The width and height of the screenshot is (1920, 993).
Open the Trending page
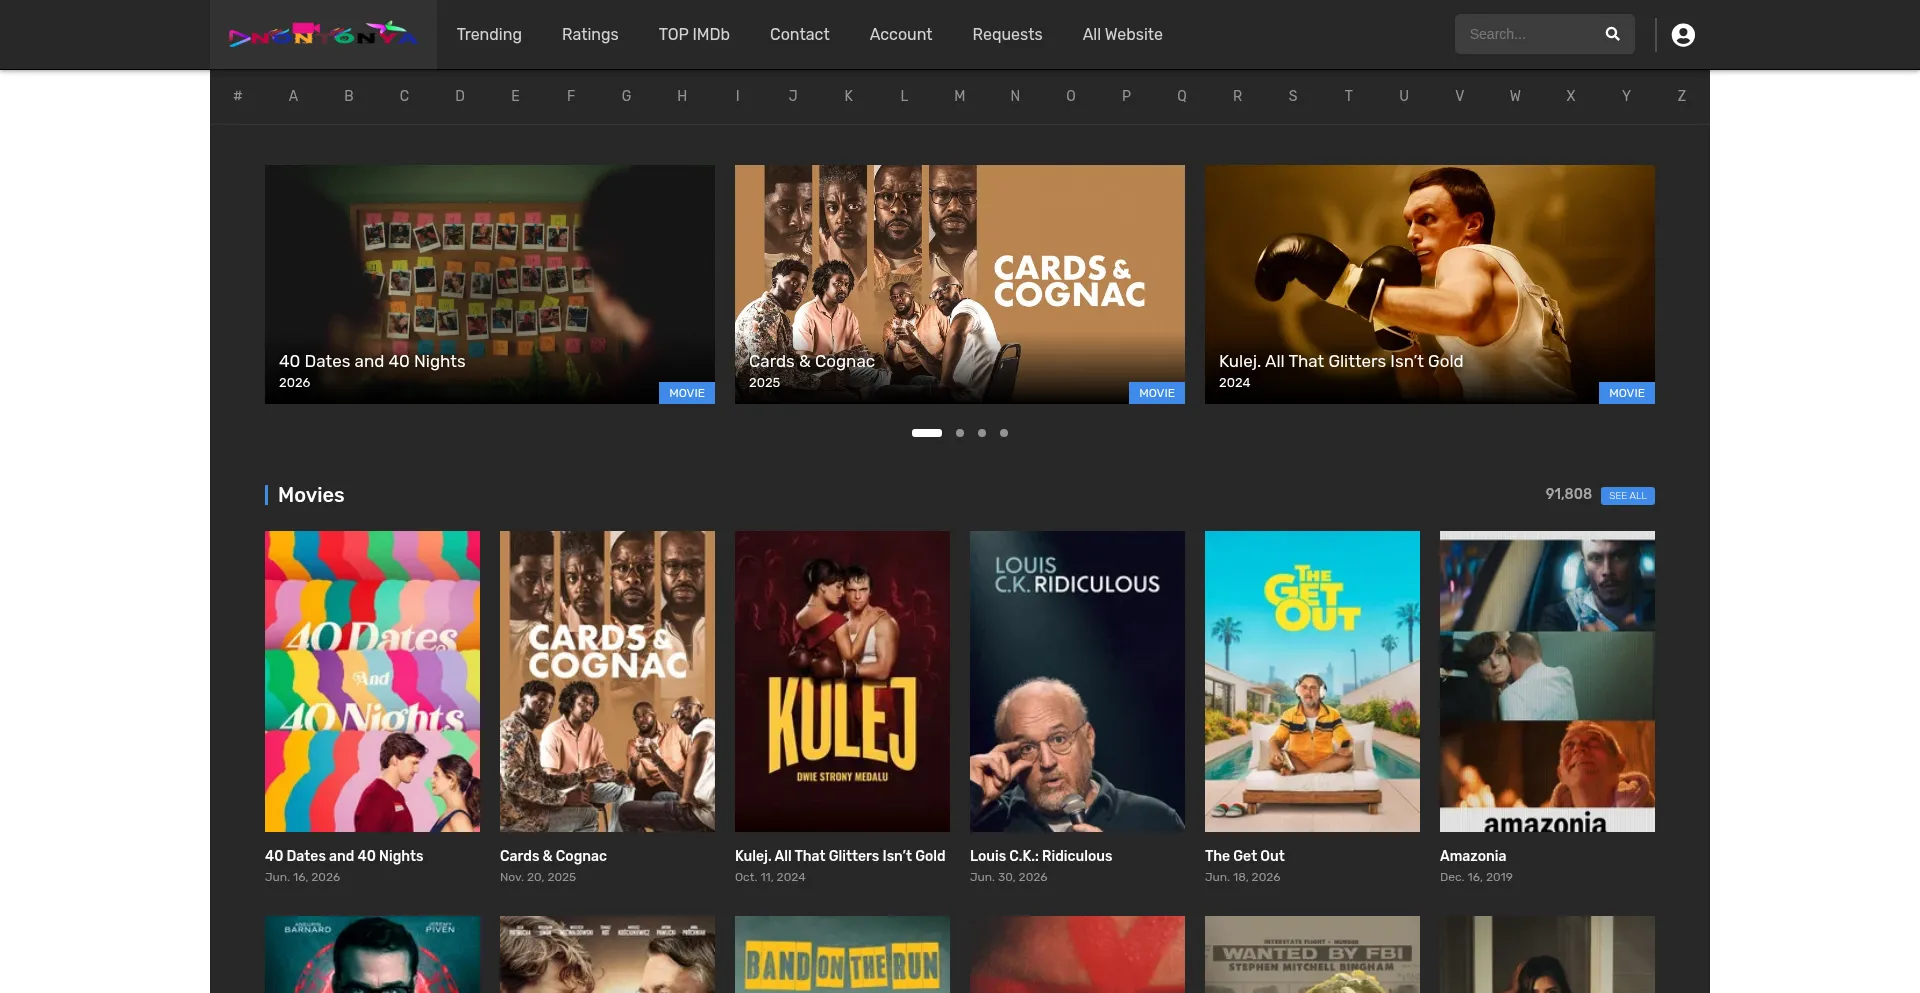pos(489,35)
